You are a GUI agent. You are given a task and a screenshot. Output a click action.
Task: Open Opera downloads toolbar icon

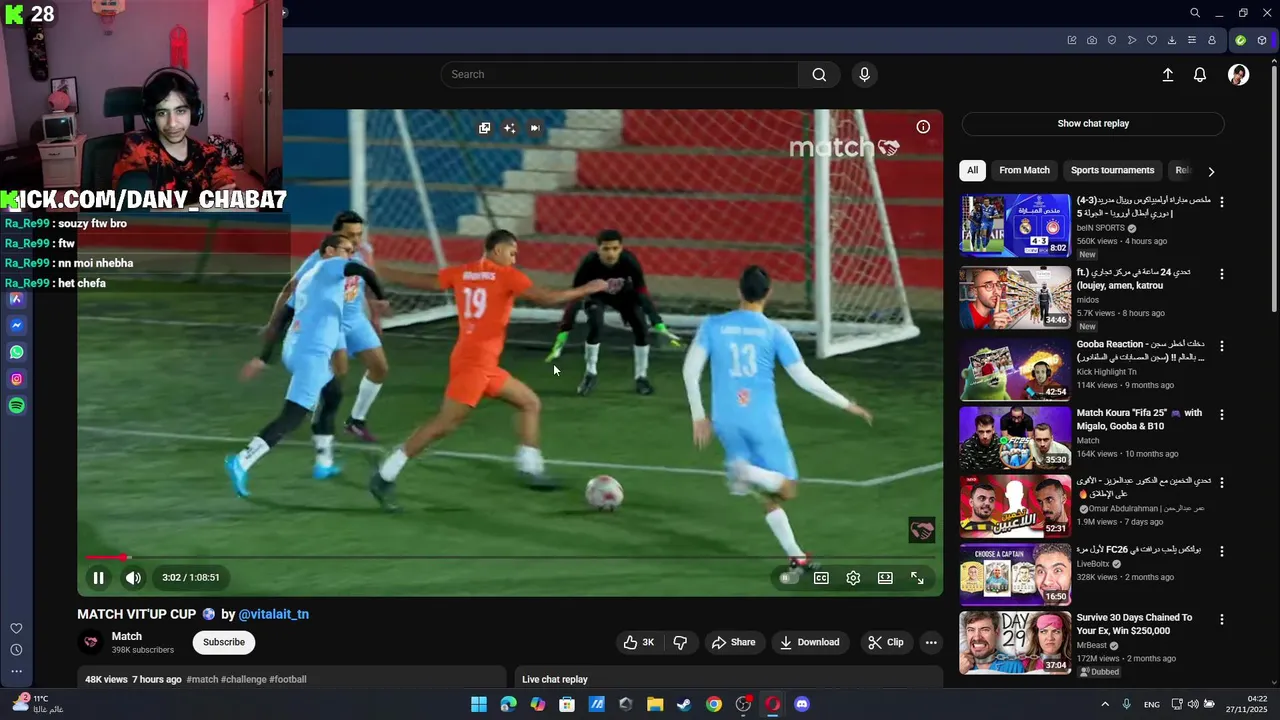click(1172, 40)
